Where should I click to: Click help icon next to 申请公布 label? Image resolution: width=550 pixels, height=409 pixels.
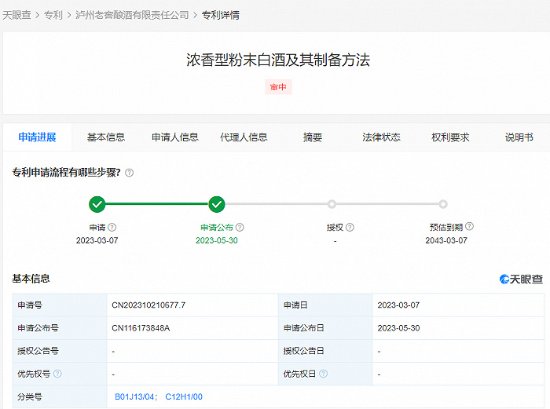tap(240, 227)
